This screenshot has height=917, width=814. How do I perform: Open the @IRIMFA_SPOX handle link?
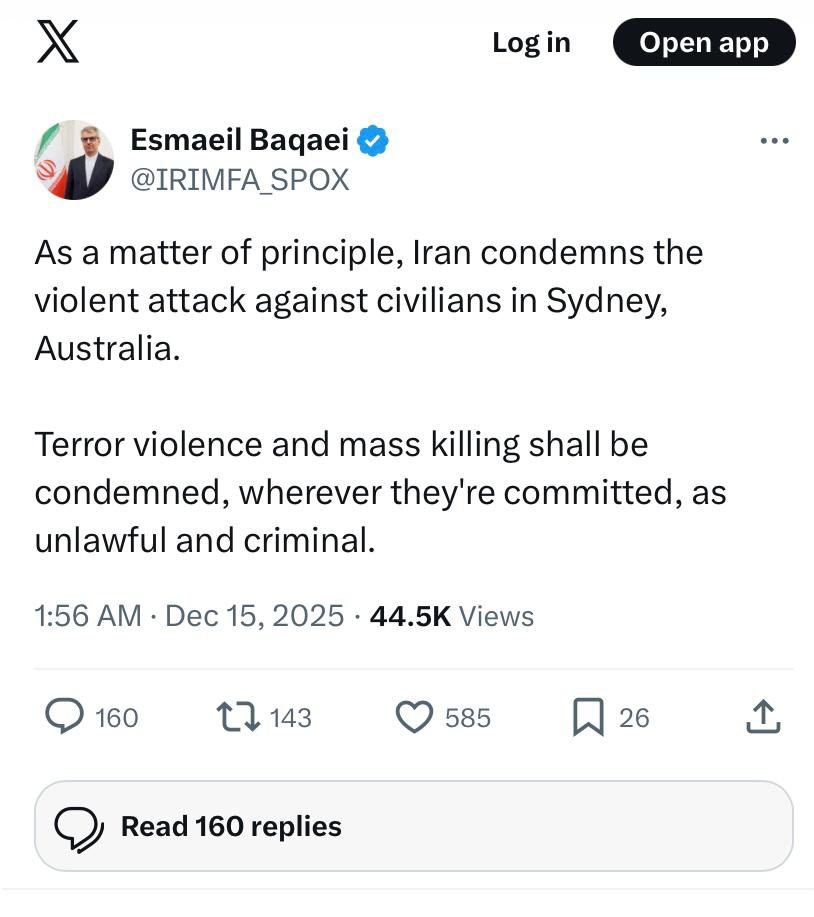click(x=240, y=179)
